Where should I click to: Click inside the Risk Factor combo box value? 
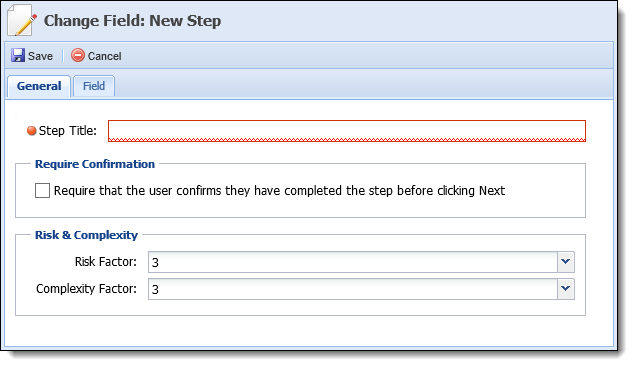pos(353,262)
